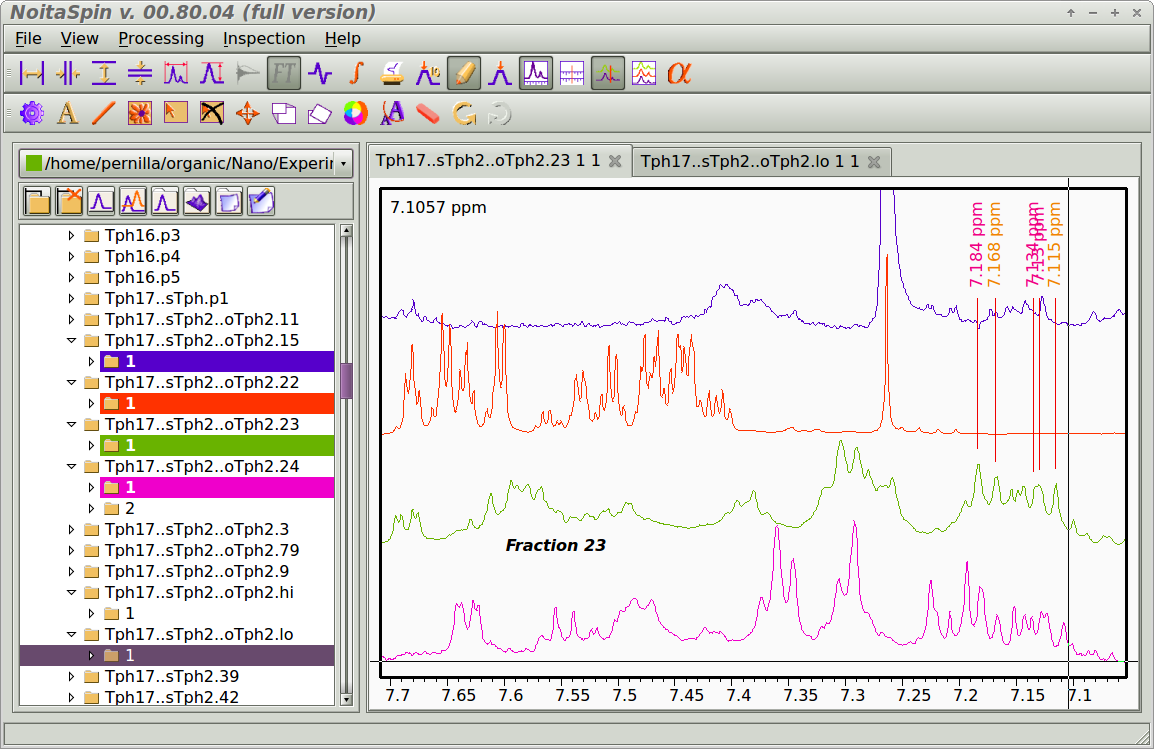The height and width of the screenshot is (749, 1154).
Task: Toggle the multi-colored overlaid spectra button
Action: coord(644,73)
